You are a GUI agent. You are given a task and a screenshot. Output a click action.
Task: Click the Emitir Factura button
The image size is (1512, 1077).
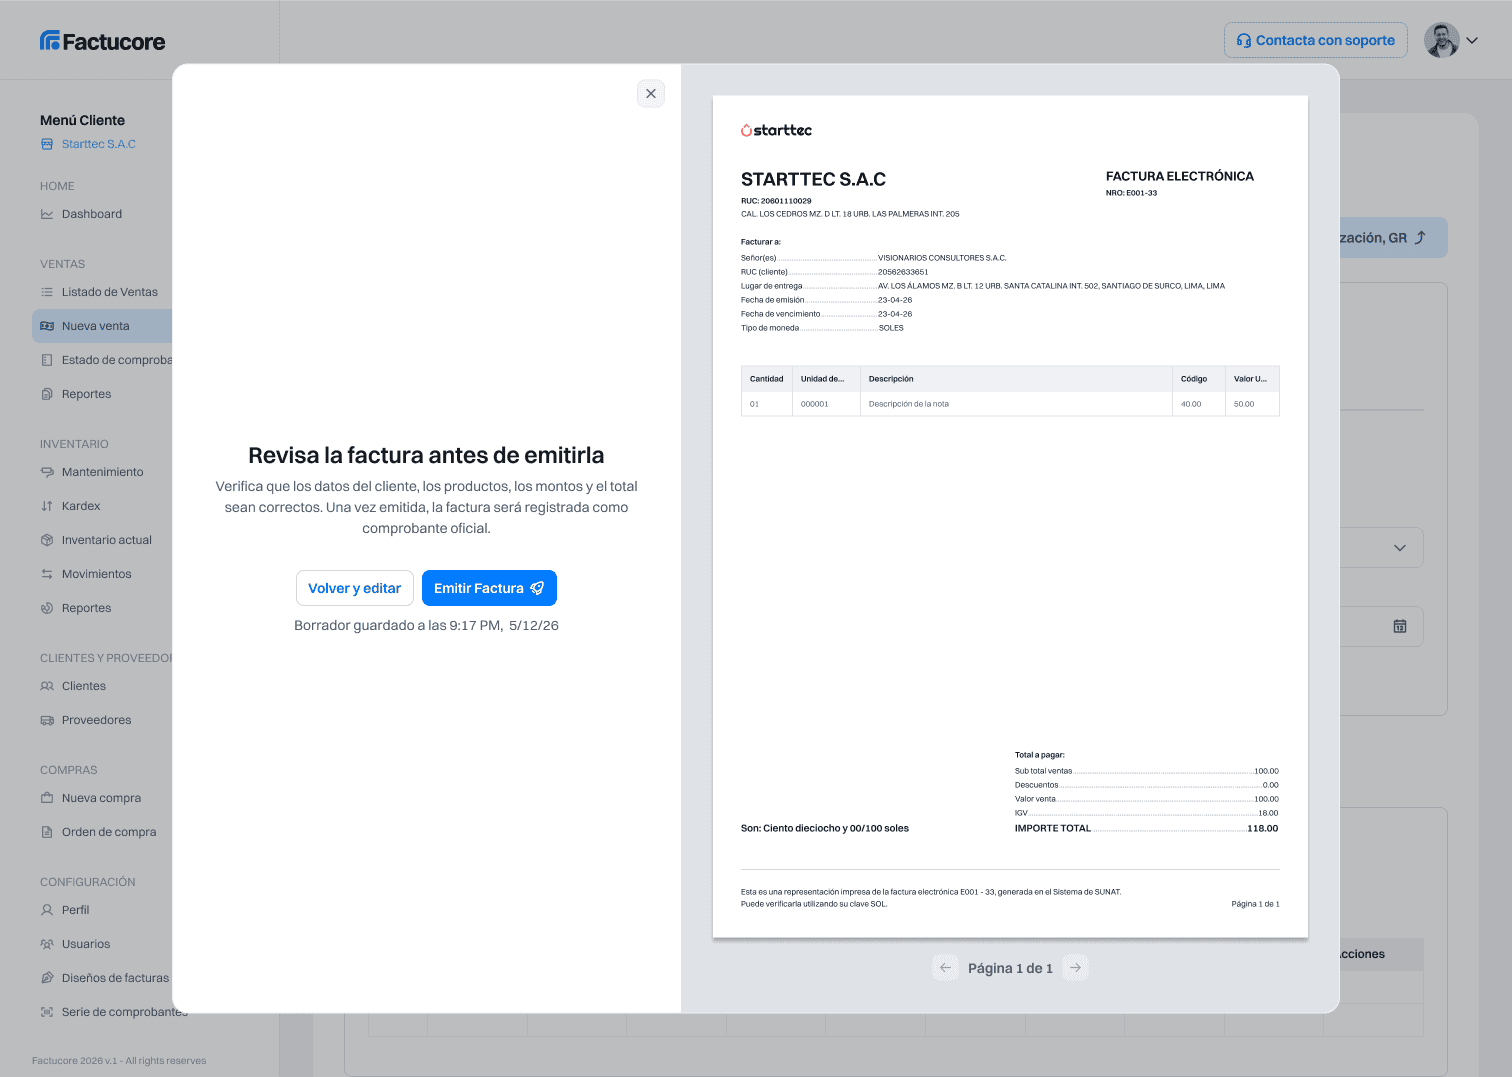tap(489, 588)
